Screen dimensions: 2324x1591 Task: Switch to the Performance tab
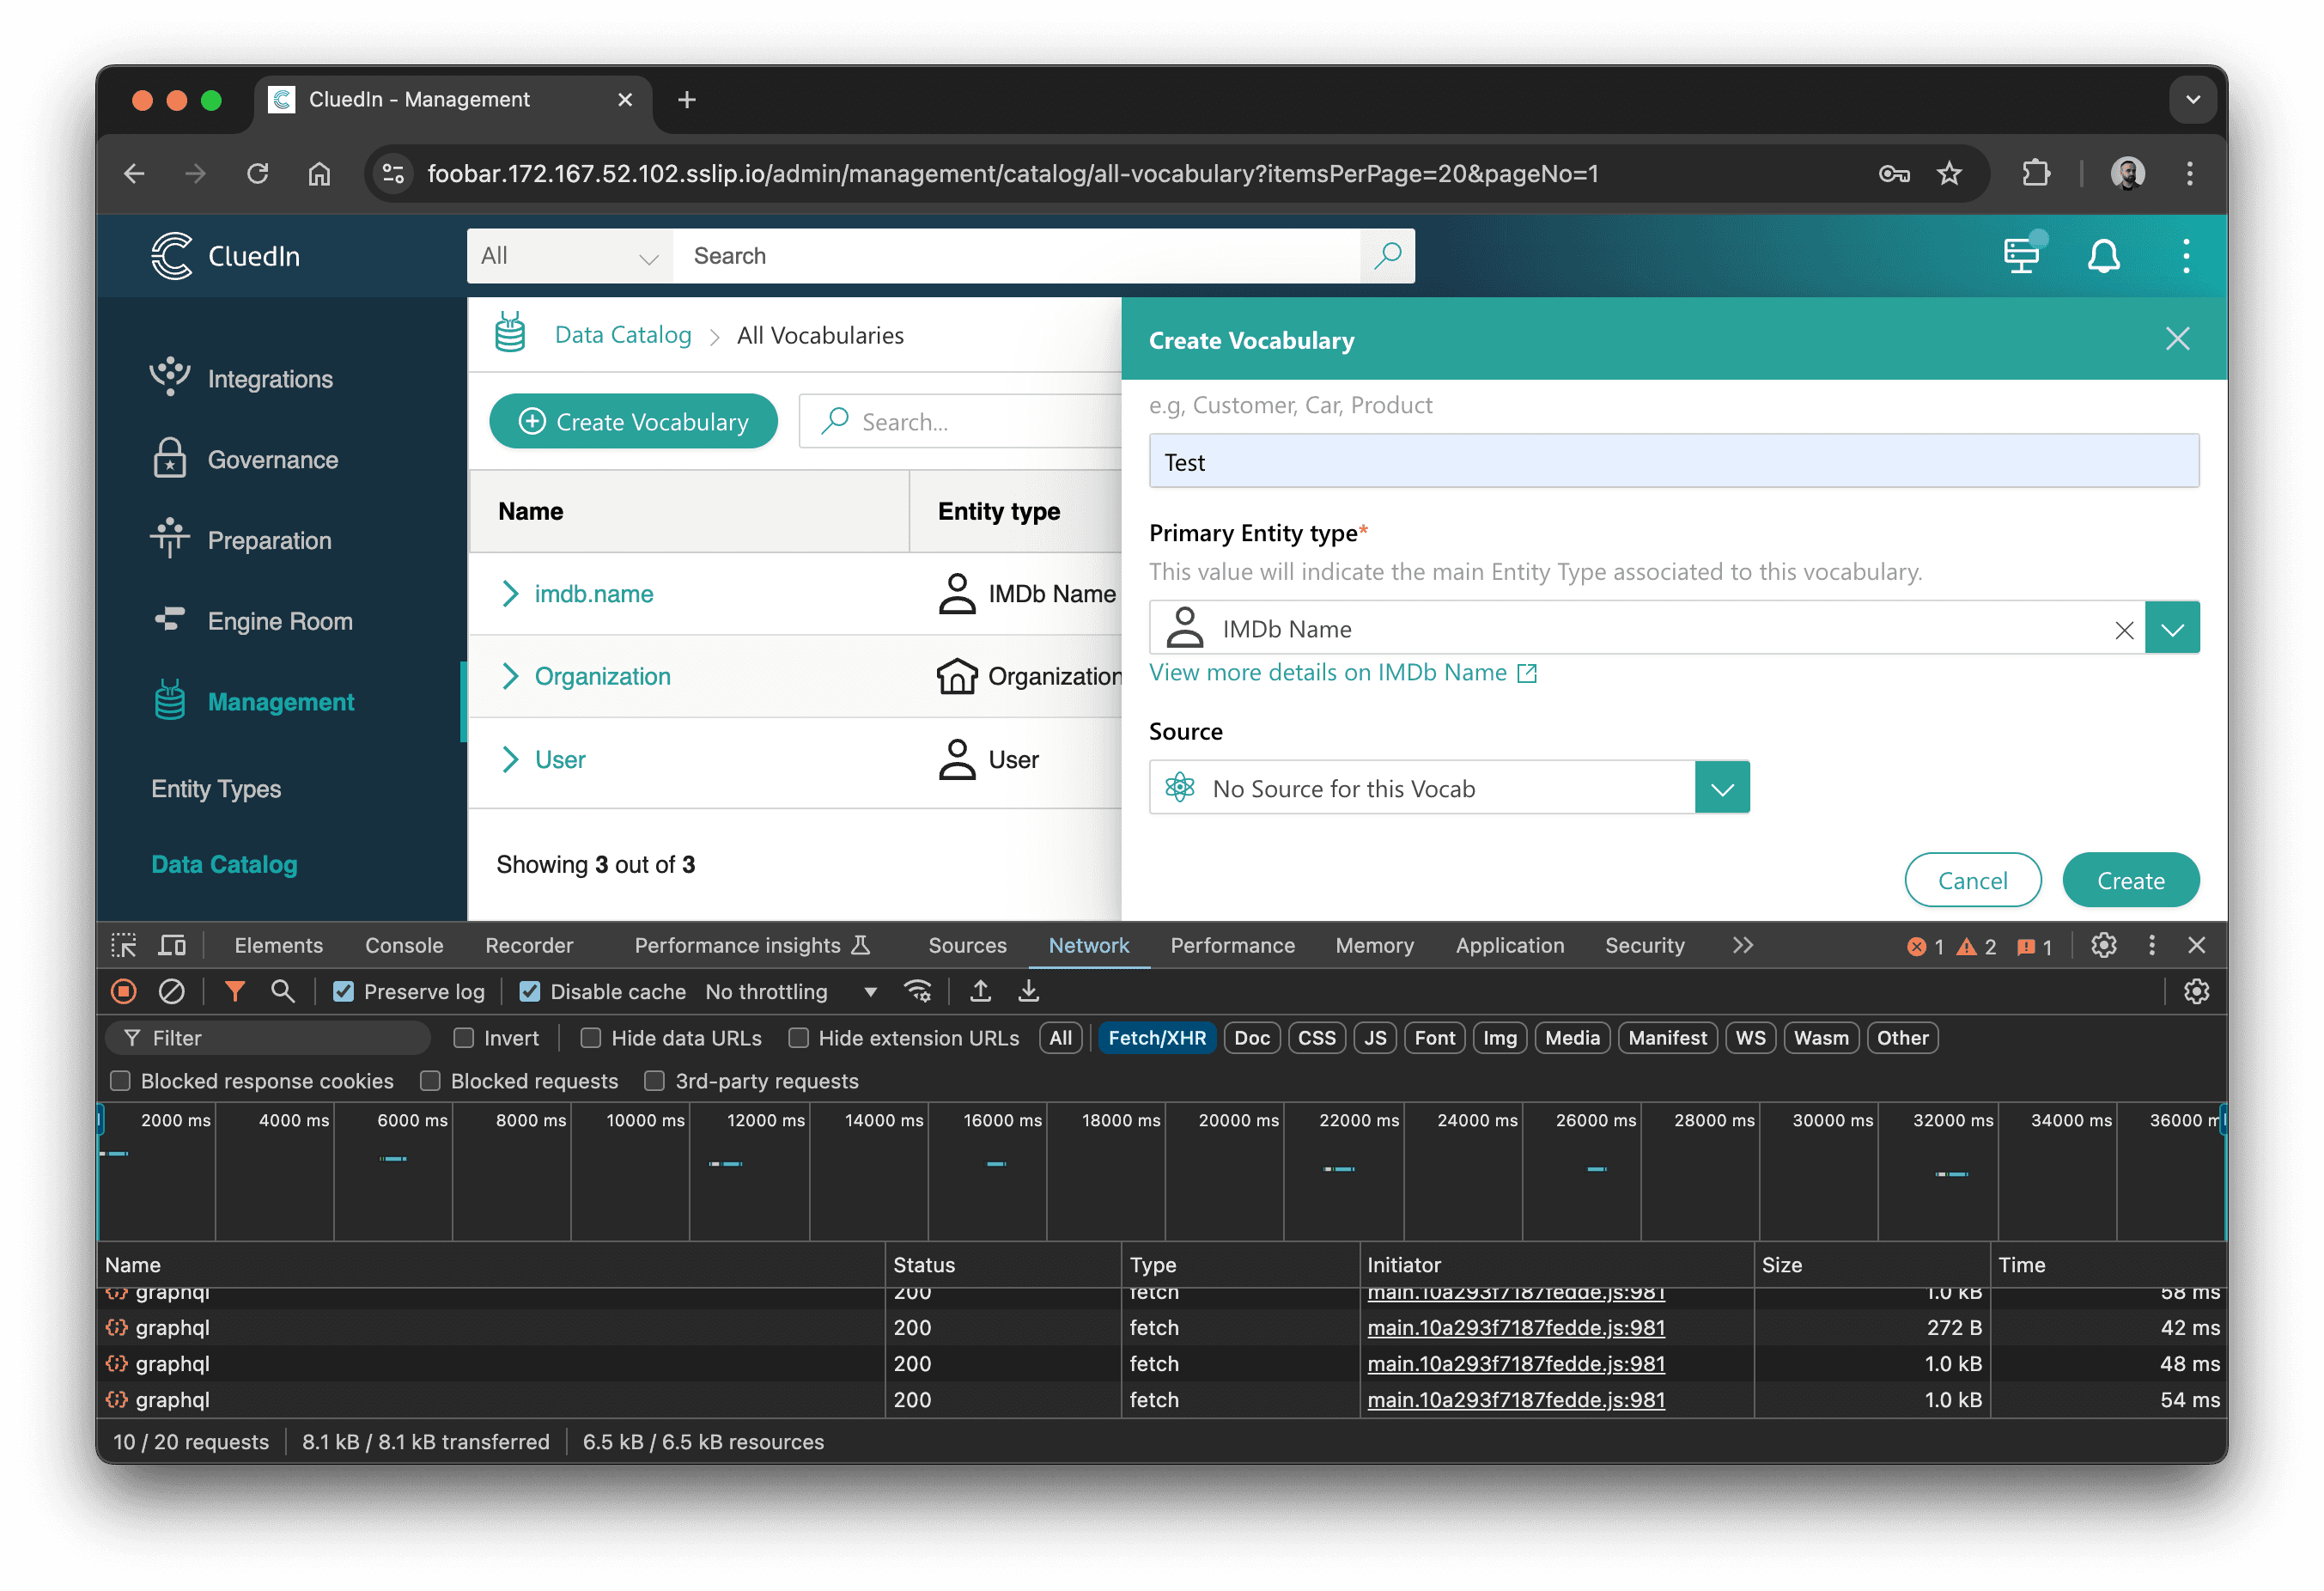(x=1232, y=946)
